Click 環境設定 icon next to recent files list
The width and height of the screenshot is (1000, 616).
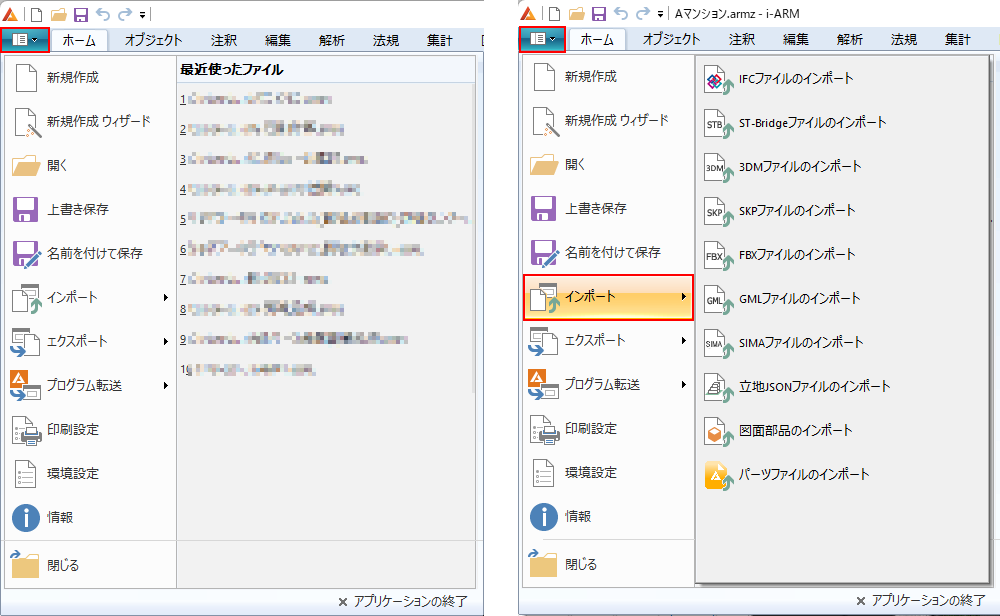pos(26,474)
